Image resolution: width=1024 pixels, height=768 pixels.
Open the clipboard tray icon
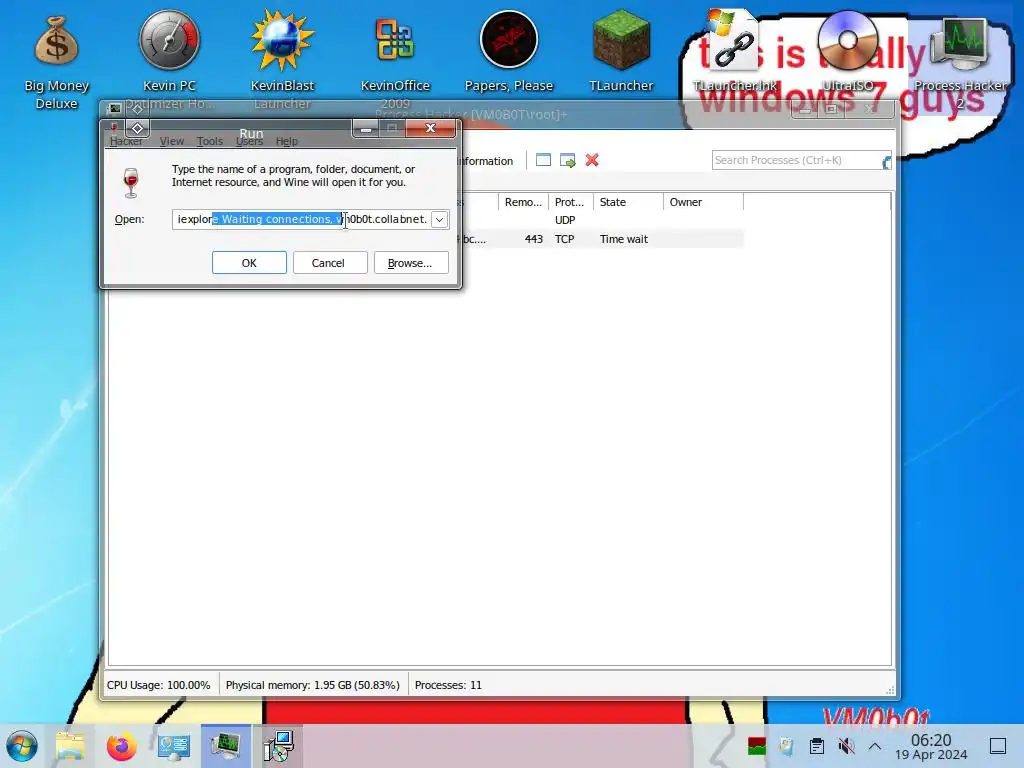pos(816,746)
